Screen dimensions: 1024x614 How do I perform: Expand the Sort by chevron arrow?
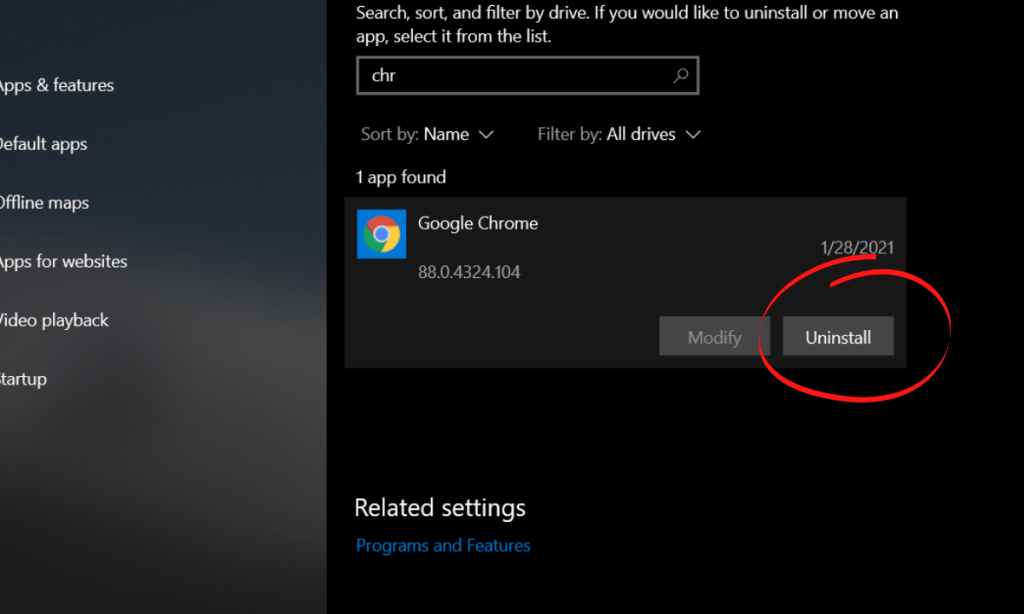point(486,135)
